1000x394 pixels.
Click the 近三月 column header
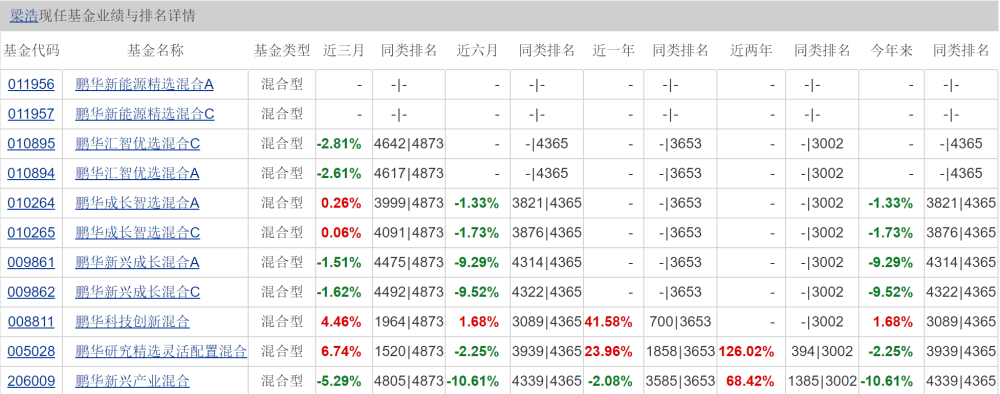tap(343, 50)
